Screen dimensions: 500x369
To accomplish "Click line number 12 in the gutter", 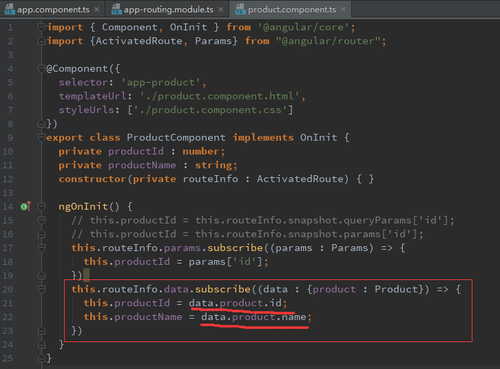I will pos(8,179).
